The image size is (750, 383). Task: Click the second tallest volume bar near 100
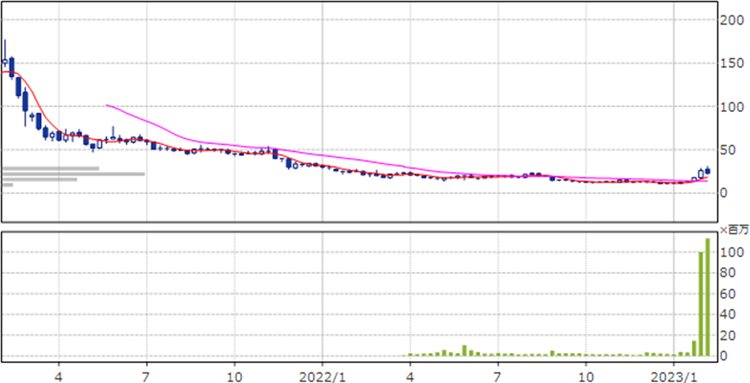[x=701, y=304]
